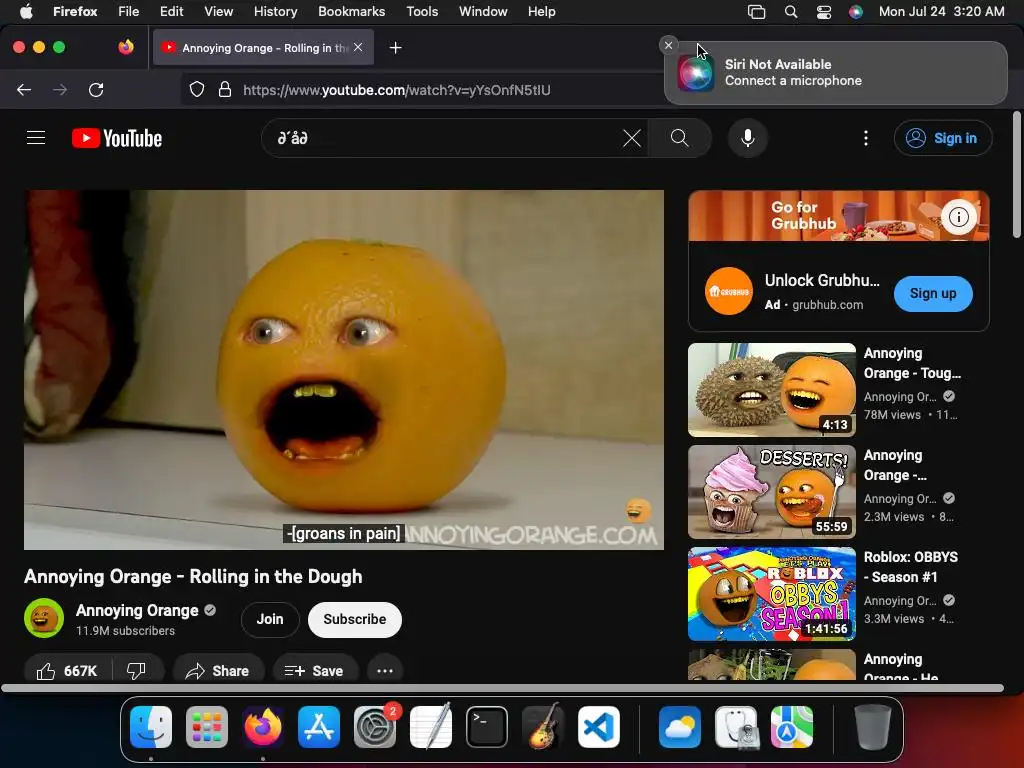
Task: Open the History menu
Action: [275, 11]
